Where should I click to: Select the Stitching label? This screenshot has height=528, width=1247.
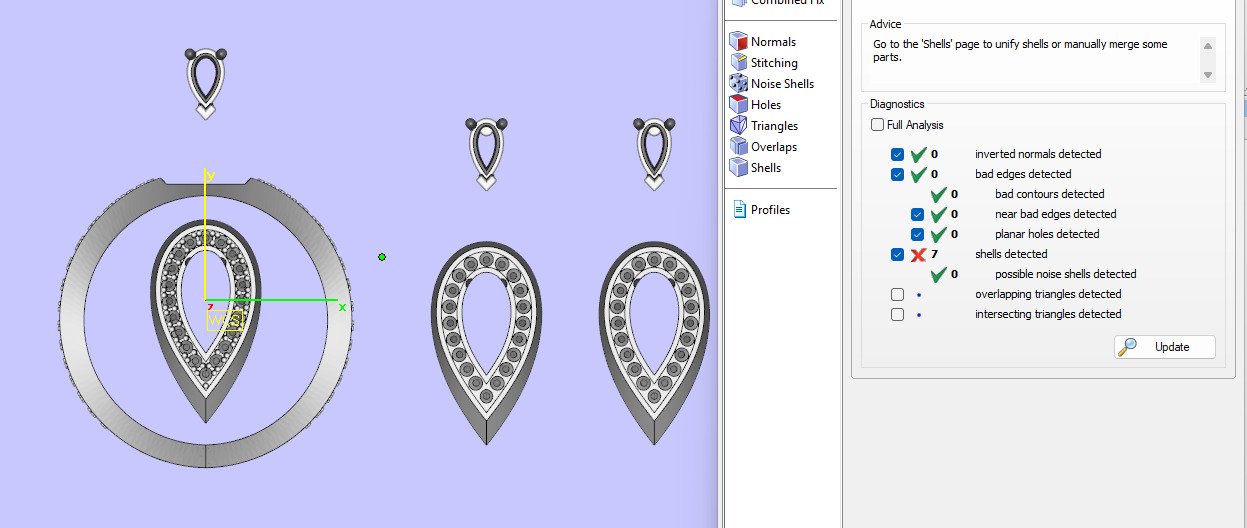click(x=774, y=63)
